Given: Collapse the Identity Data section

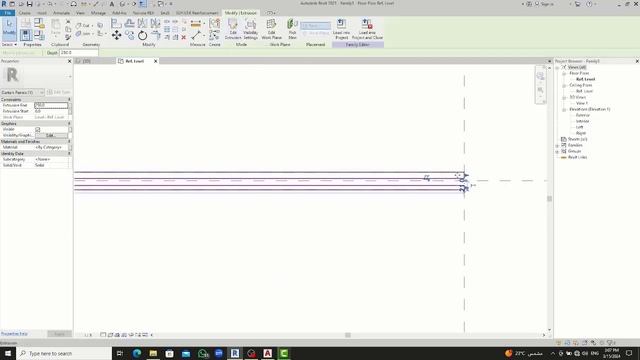Looking at the screenshot, I should (x=69, y=153).
